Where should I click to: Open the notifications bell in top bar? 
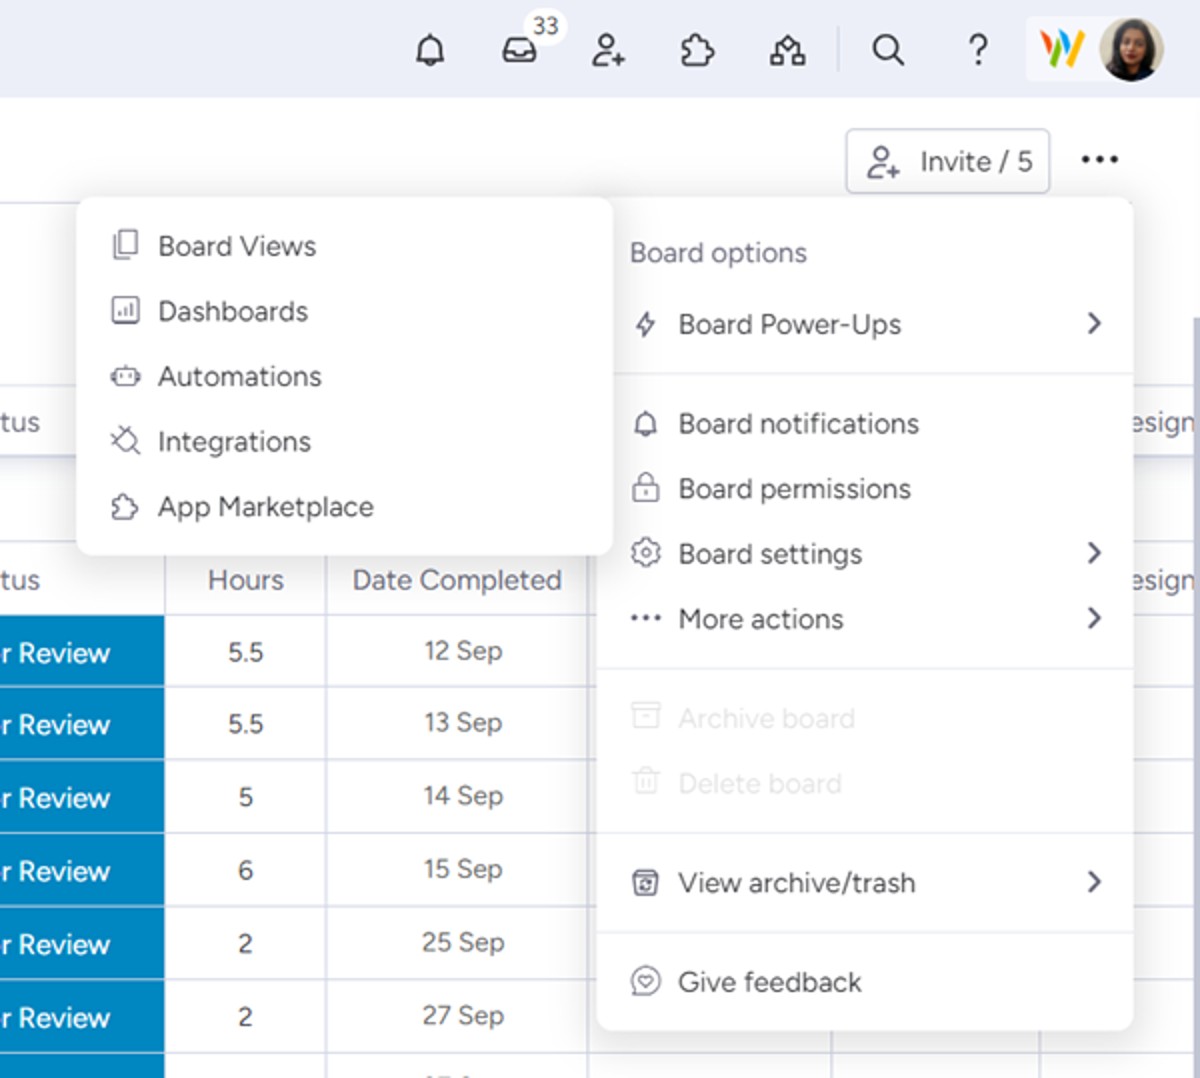430,49
